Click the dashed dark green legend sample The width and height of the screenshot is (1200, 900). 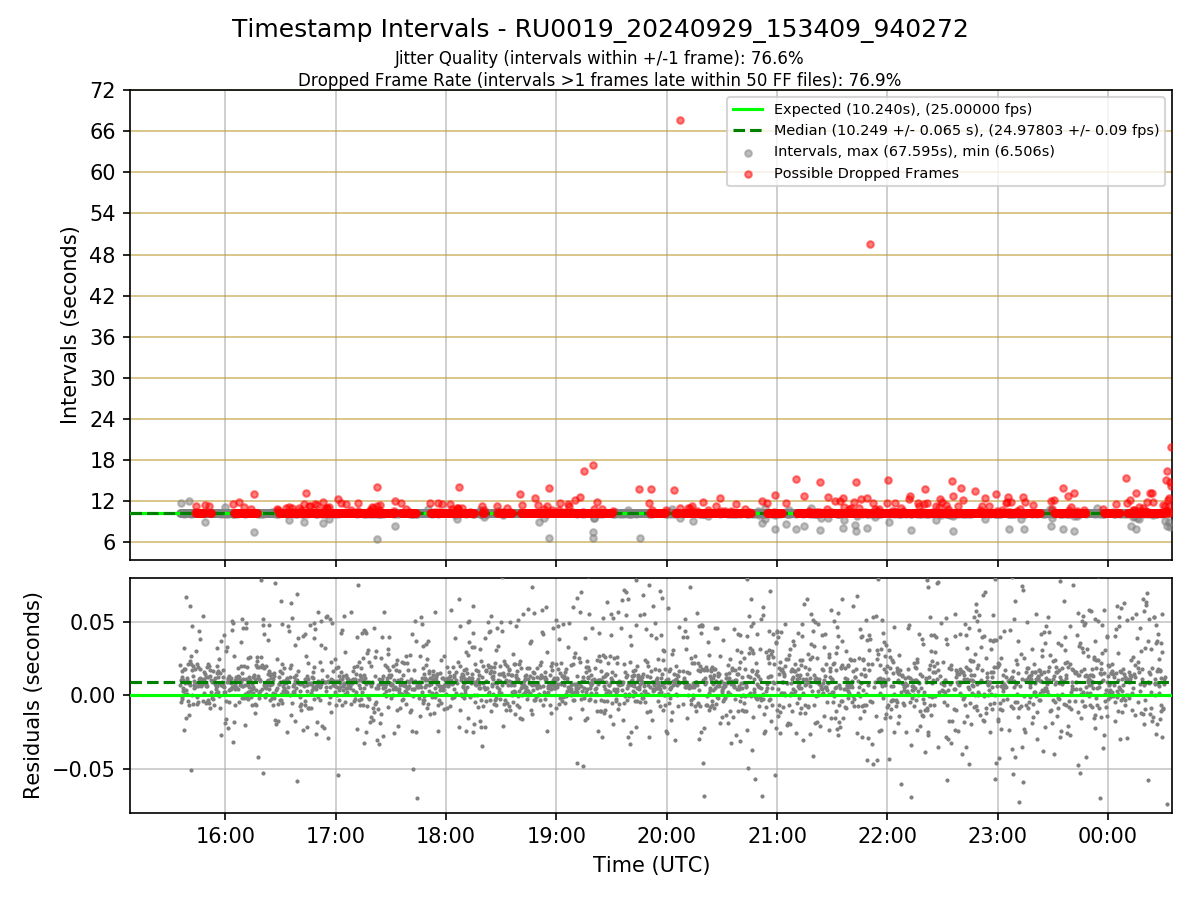748,130
